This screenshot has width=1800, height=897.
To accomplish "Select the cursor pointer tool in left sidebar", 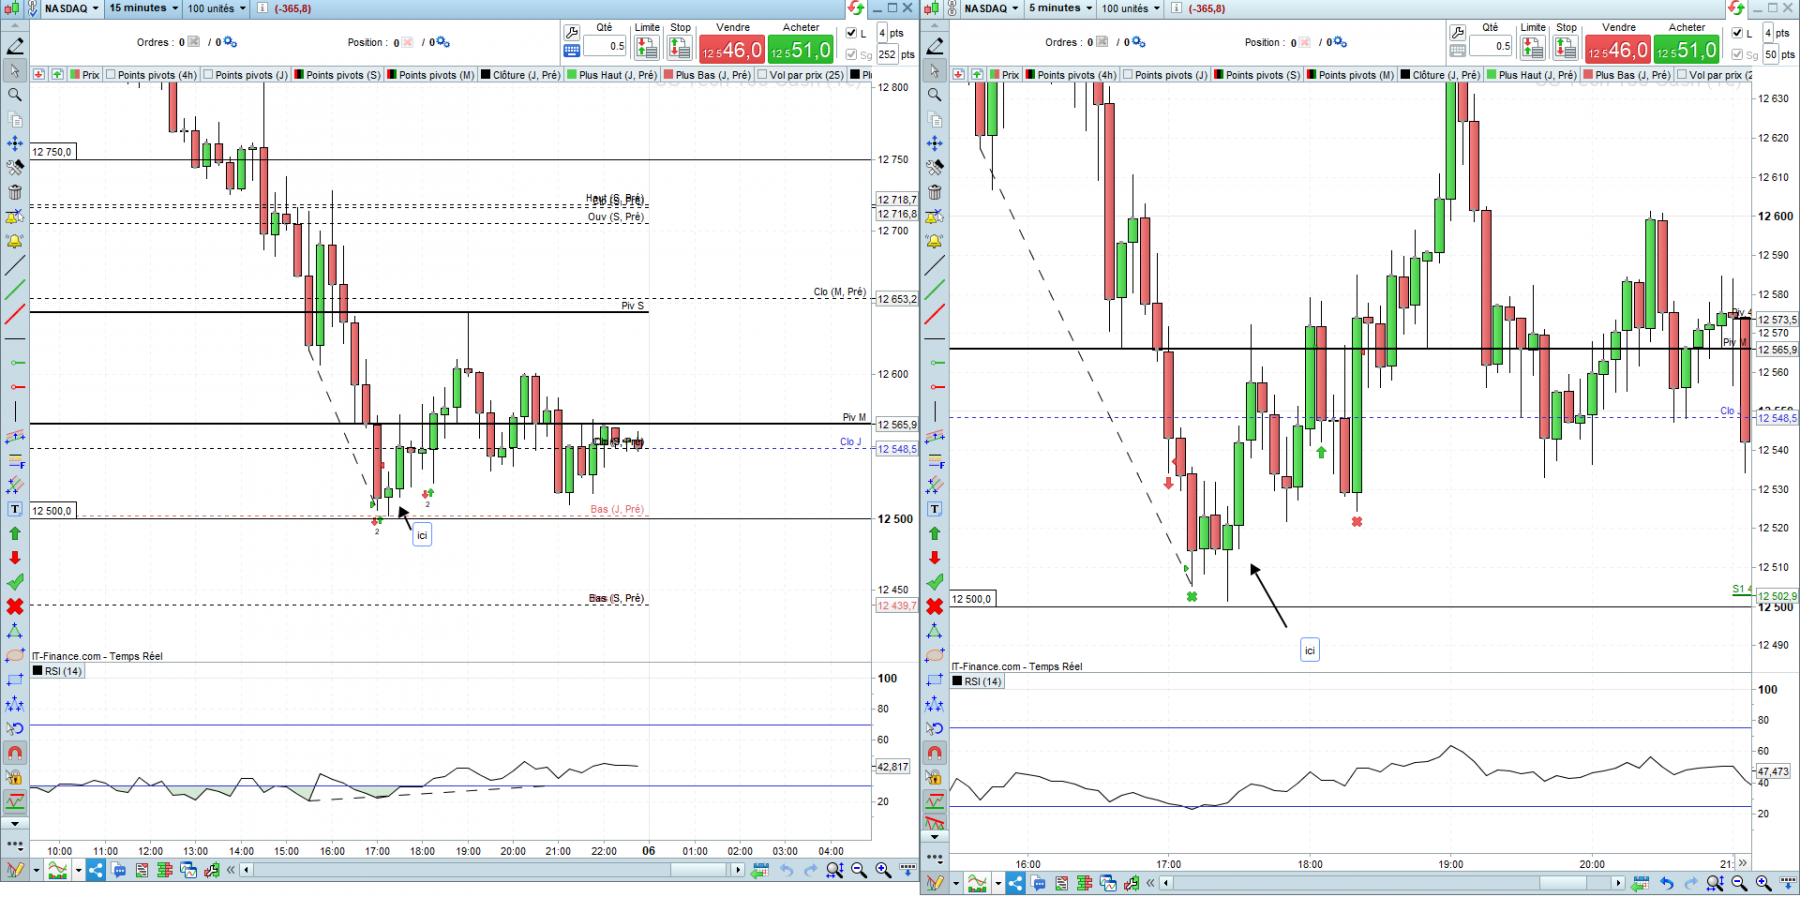I will (15, 71).
